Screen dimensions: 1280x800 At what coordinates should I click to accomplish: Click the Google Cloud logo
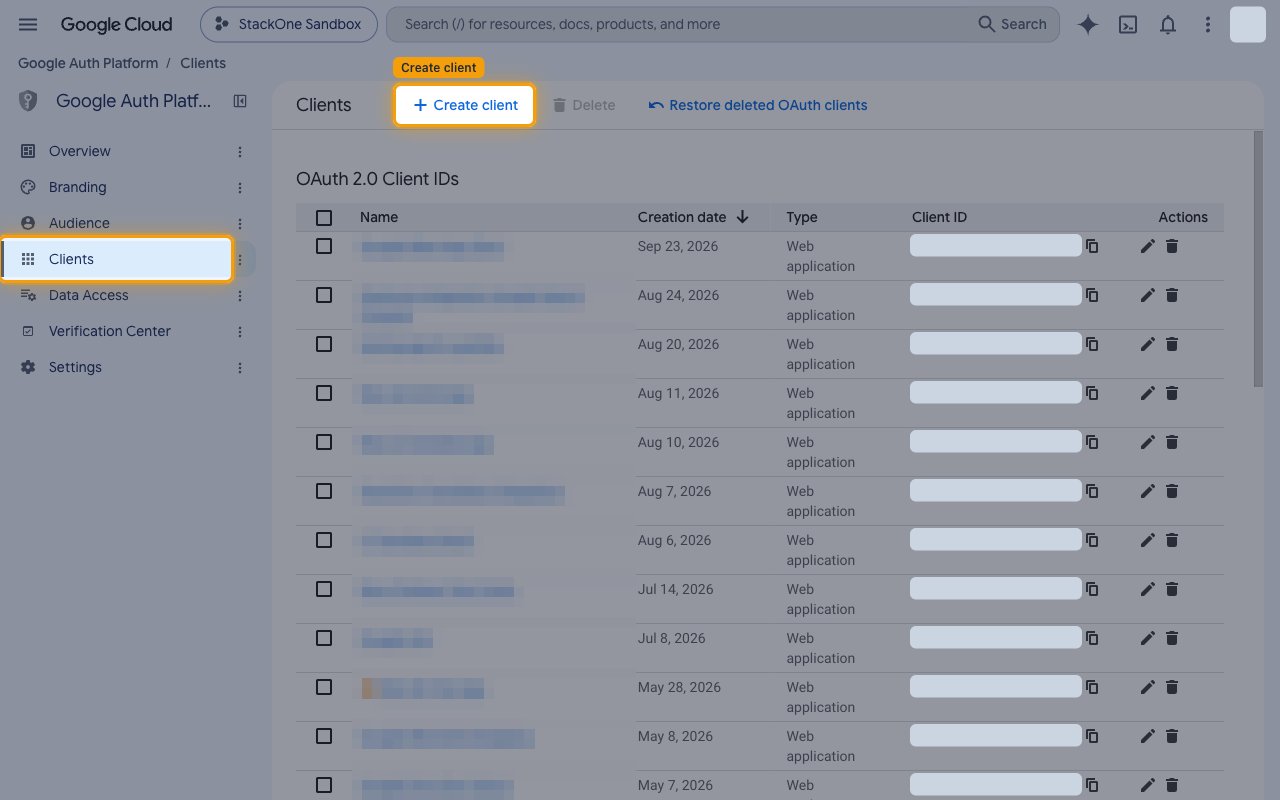[116, 24]
